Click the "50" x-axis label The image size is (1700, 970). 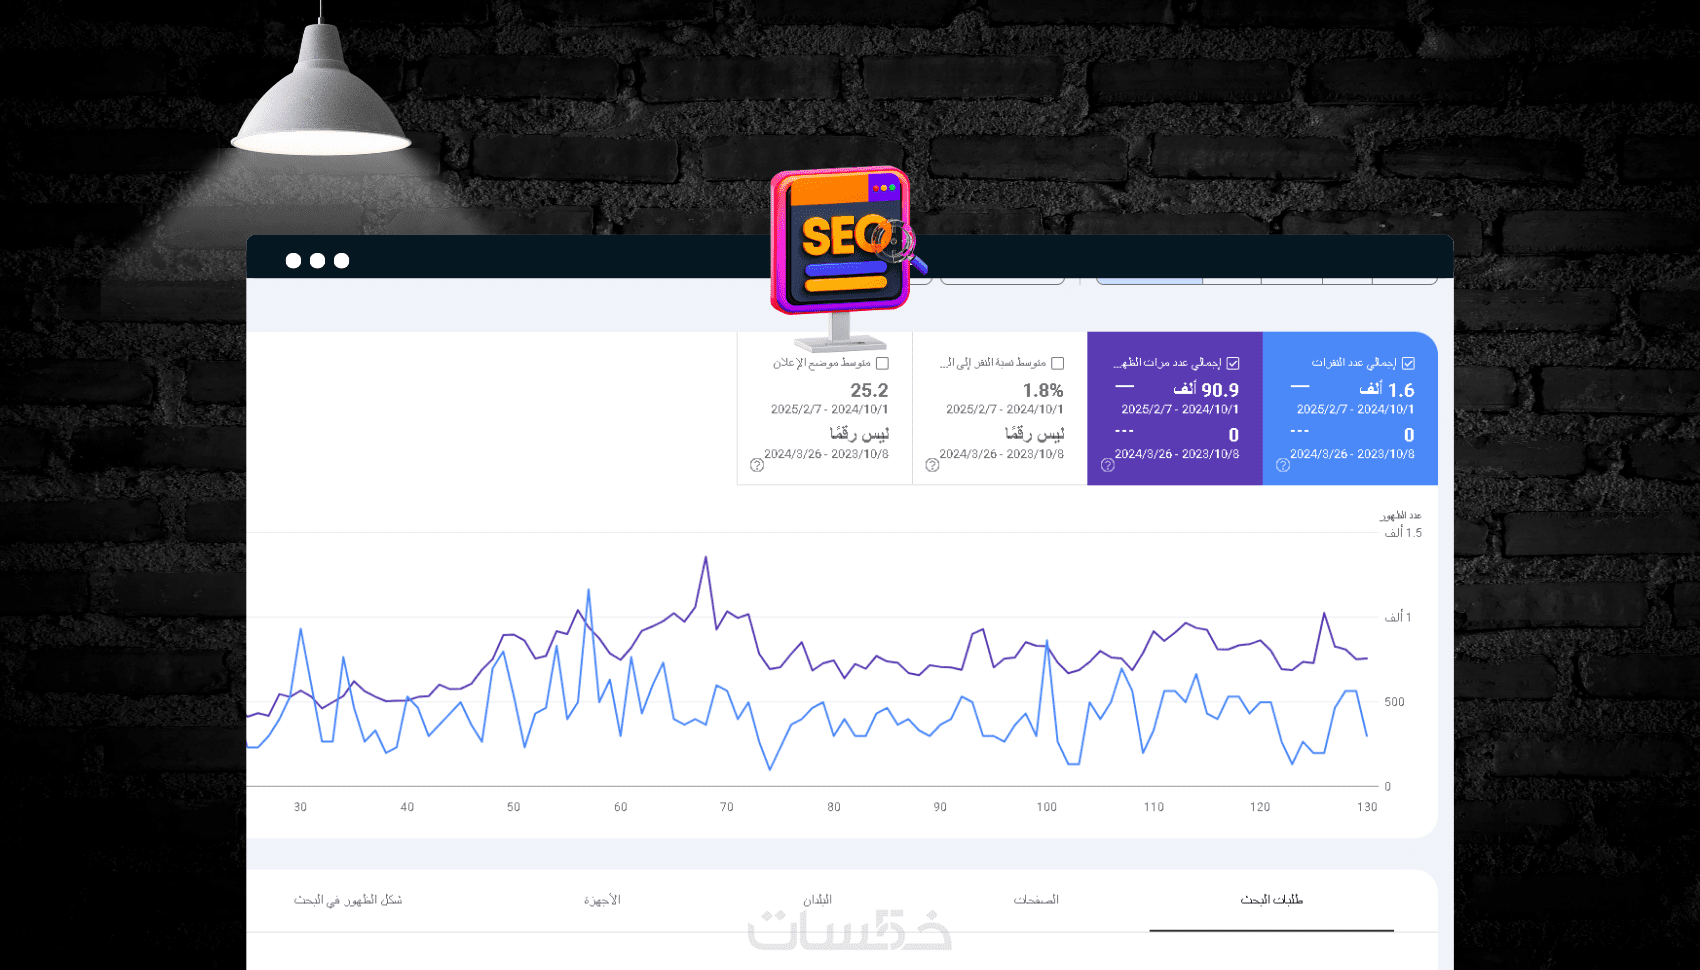tap(513, 807)
